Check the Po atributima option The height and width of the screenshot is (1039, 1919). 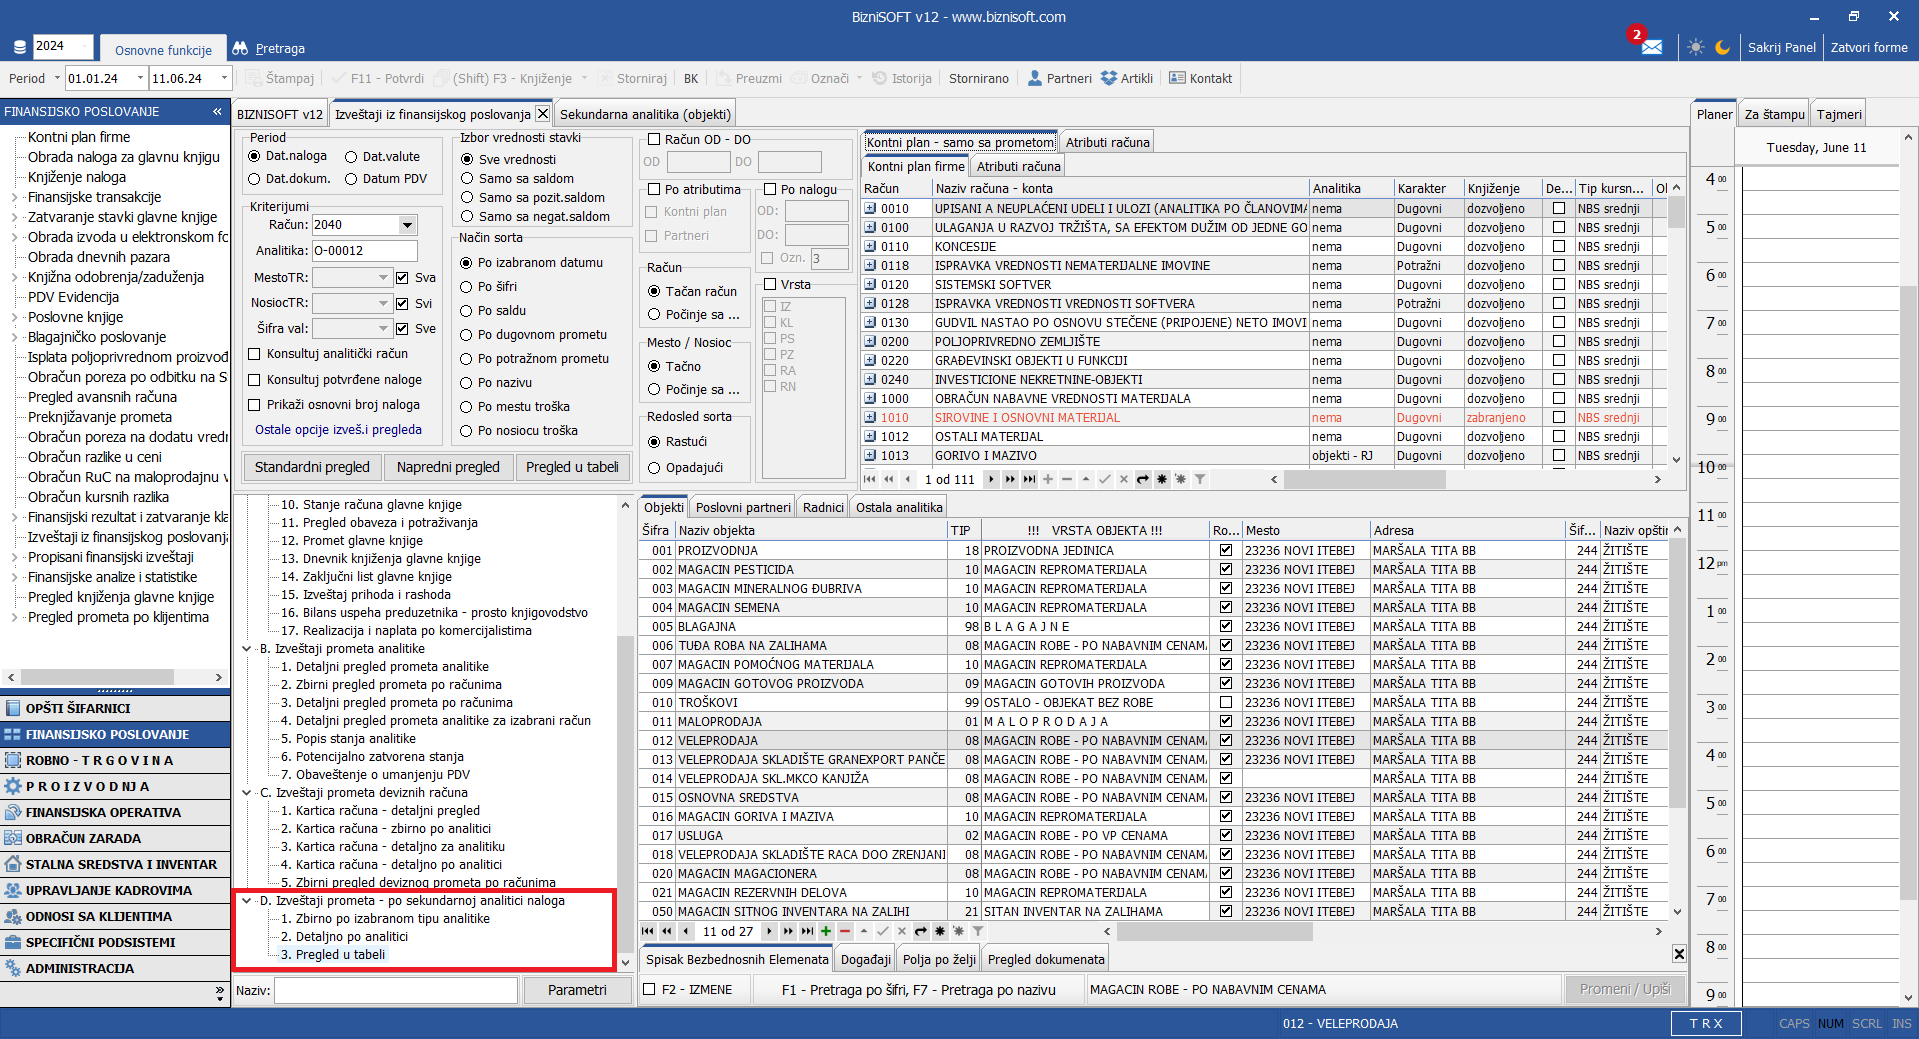coord(654,189)
